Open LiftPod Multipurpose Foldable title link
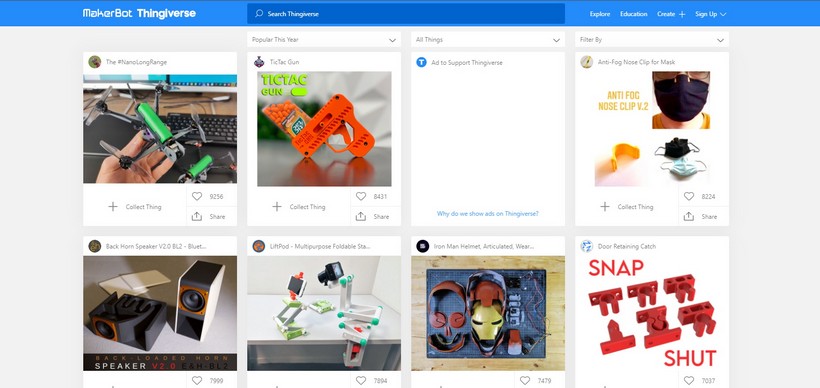Viewport: 820px width, 388px height. [x=320, y=246]
